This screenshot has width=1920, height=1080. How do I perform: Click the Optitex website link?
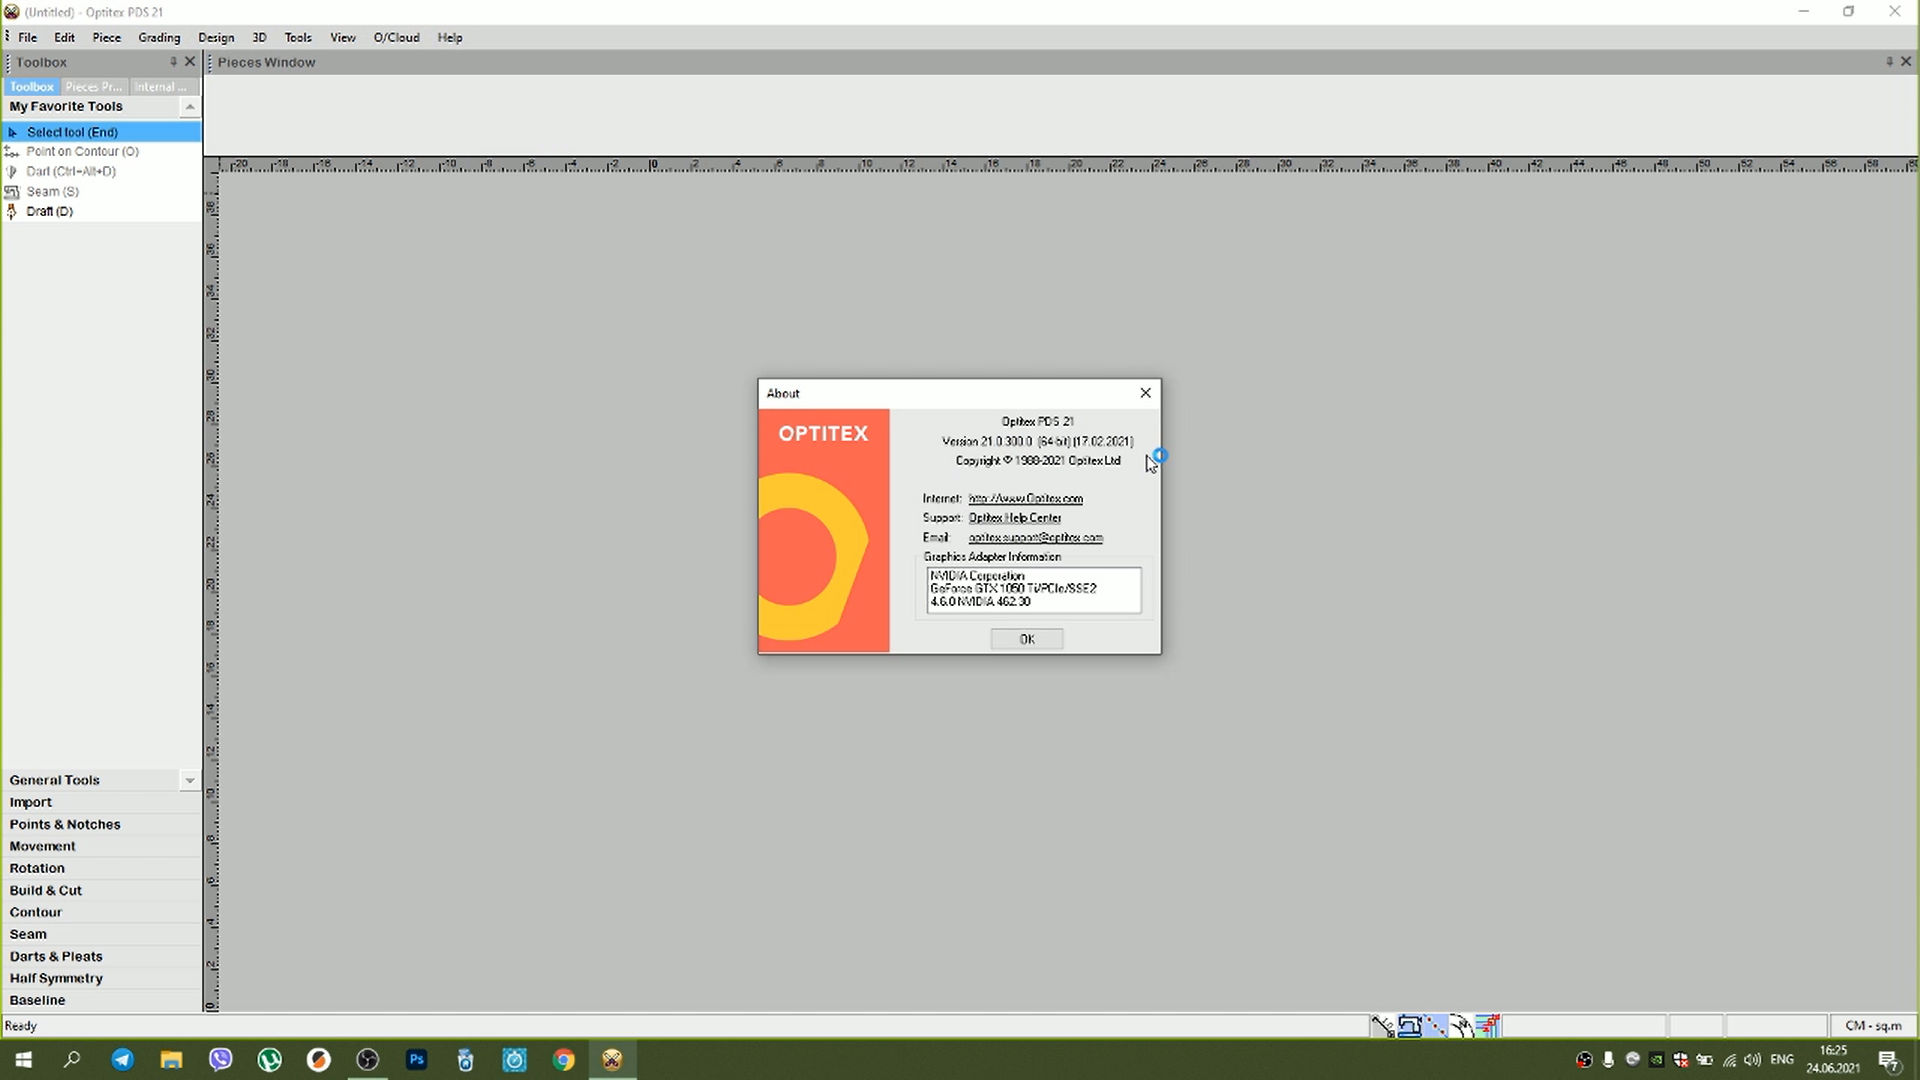tap(1025, 498)
